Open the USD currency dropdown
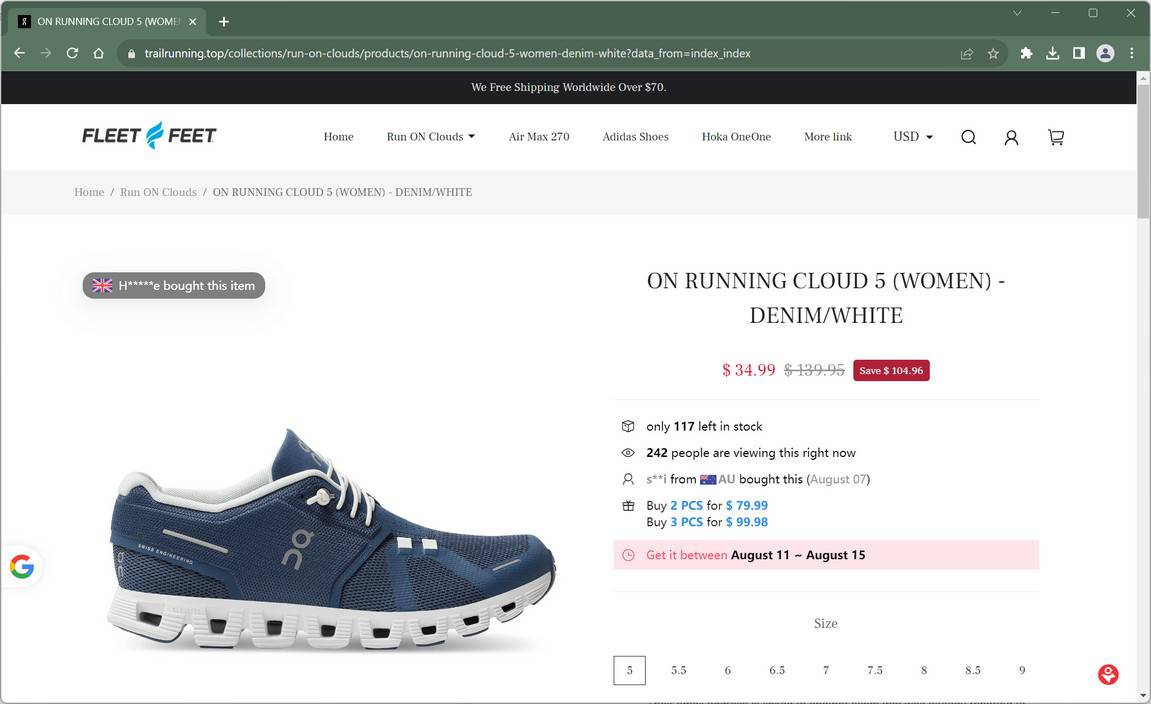This screenshot has width=1151, height=704. (913, 137)
